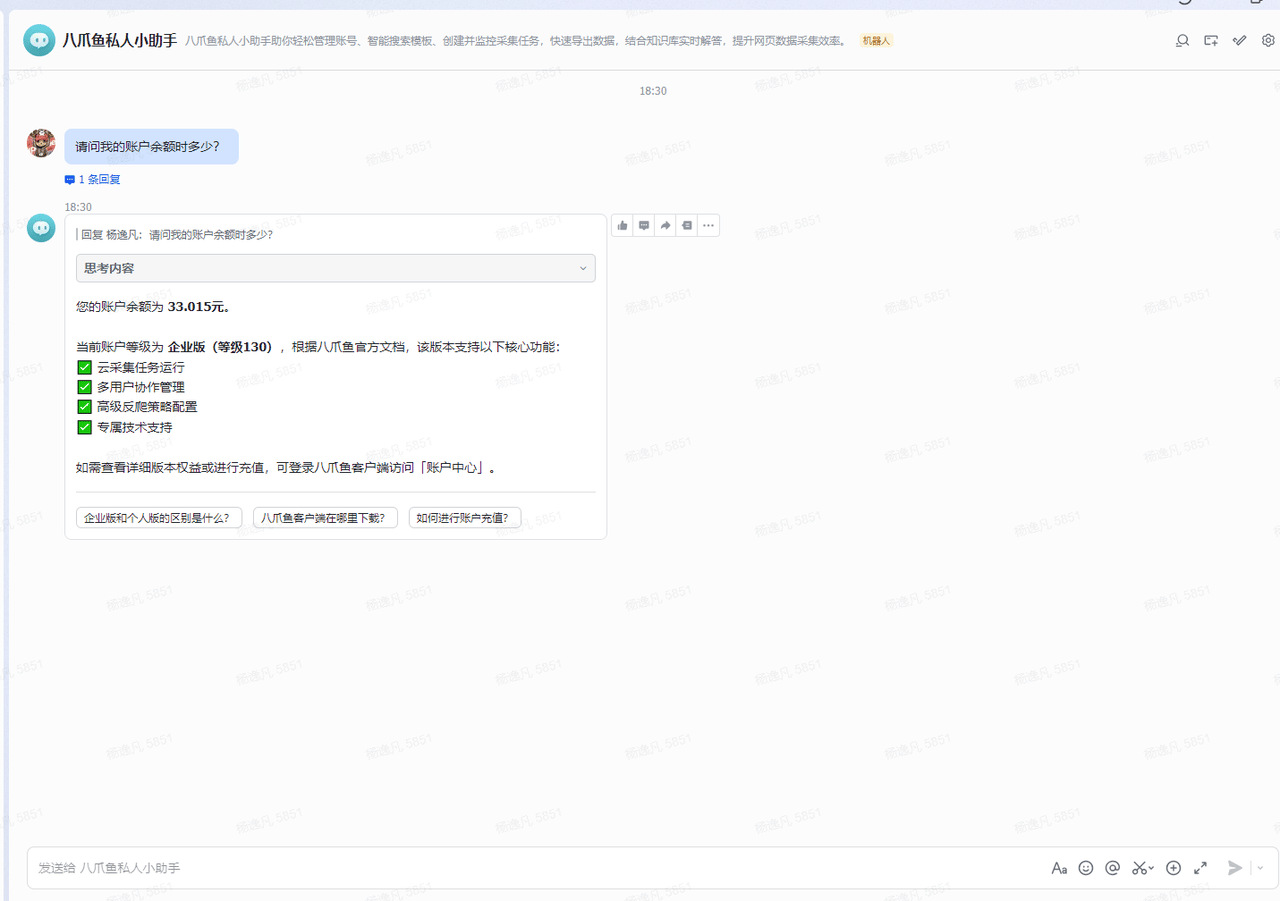Click the add-to-group icon in header
1280x901 pixels.
(x=1211, y=41)
